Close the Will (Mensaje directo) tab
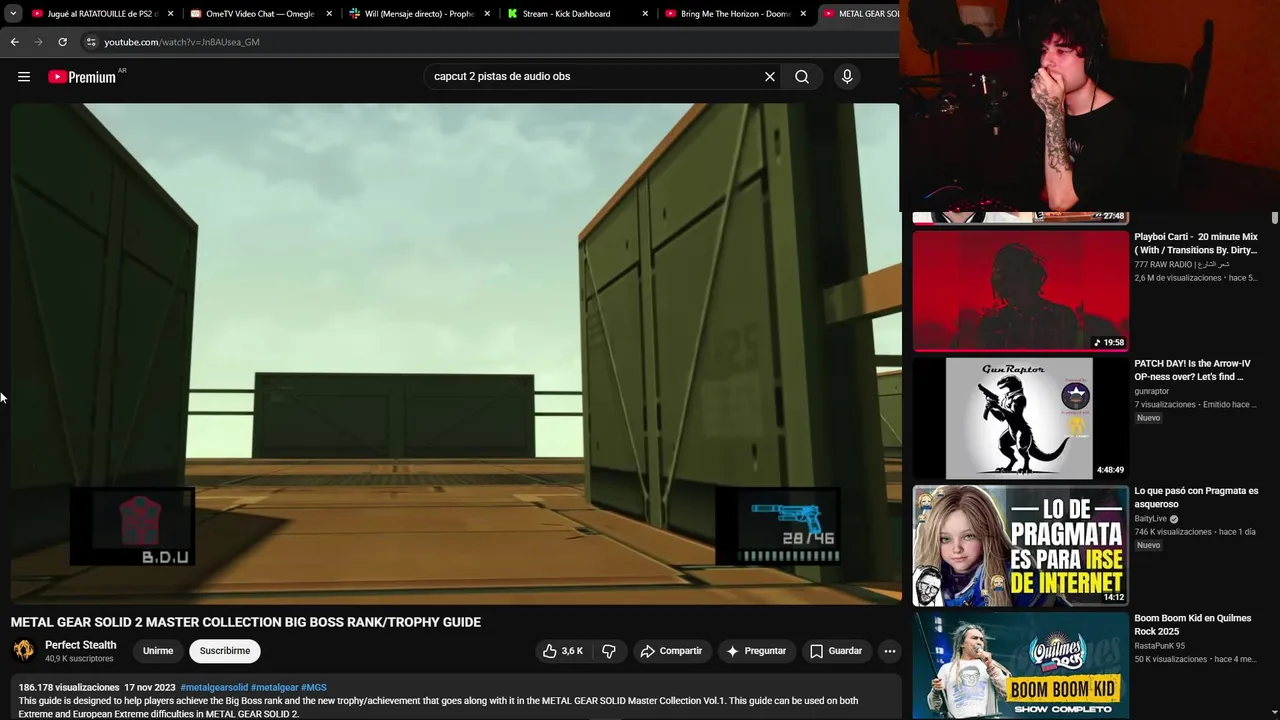This screenshot has height=720, width=1280. click(487, 14)
